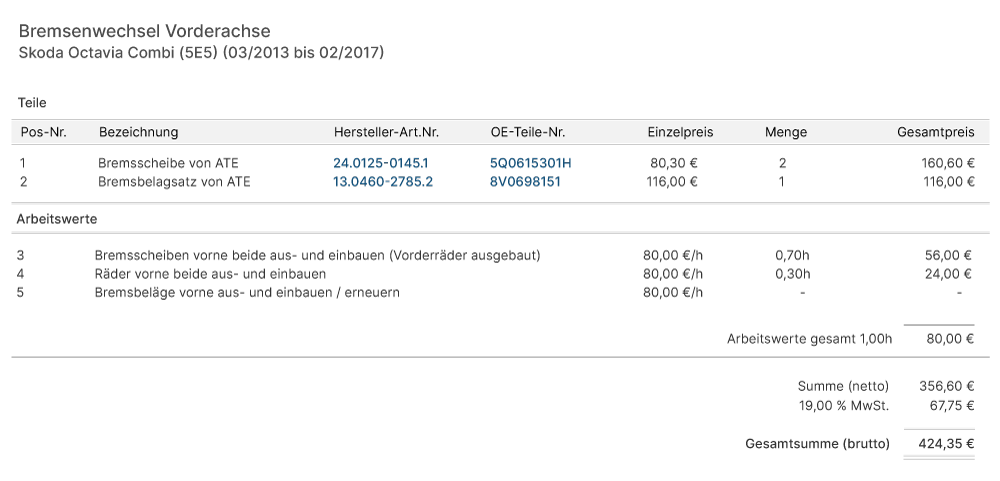Click the Menge column header
The width and height of the screenshot is (1000, 481).
tap(786, 132)
